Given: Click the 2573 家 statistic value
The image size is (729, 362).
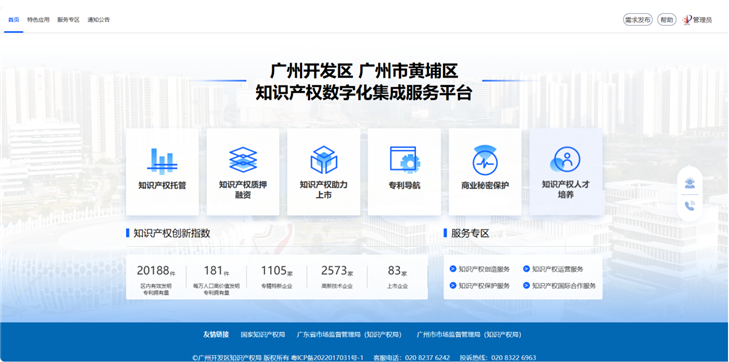Looking at the screenshot, I should point(338,271).
